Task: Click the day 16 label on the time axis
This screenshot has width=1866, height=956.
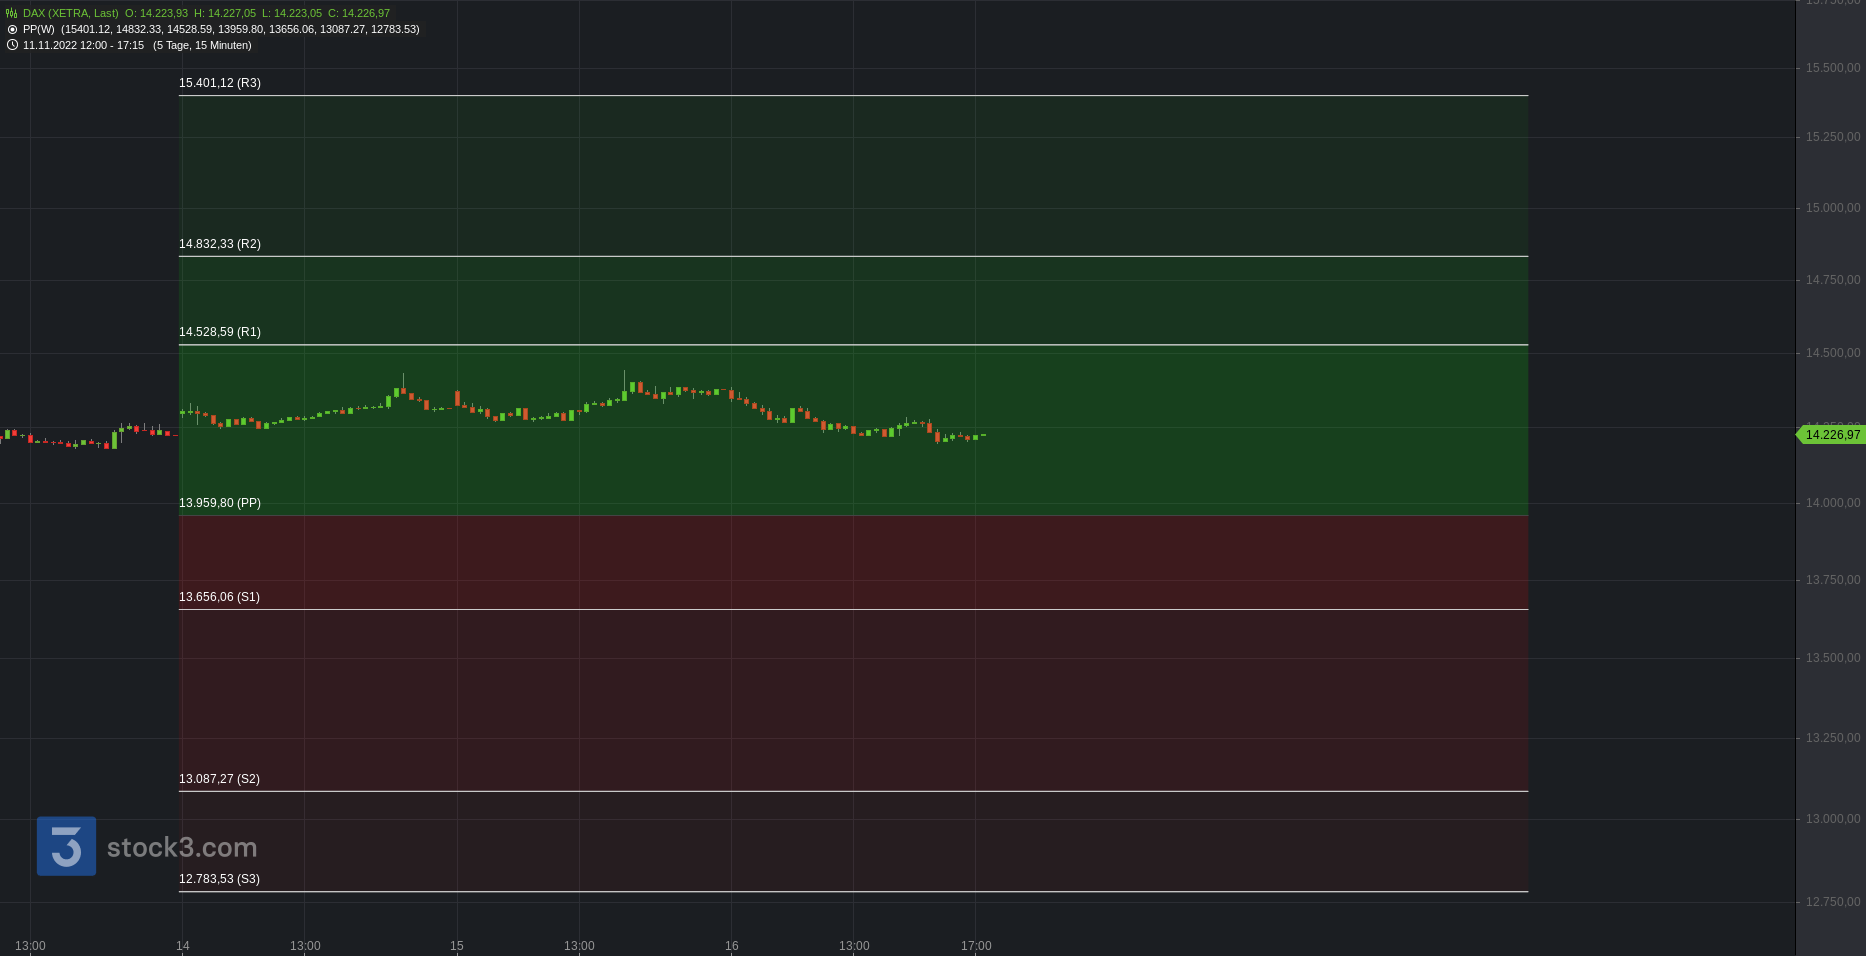Action: tap(732, 946)
